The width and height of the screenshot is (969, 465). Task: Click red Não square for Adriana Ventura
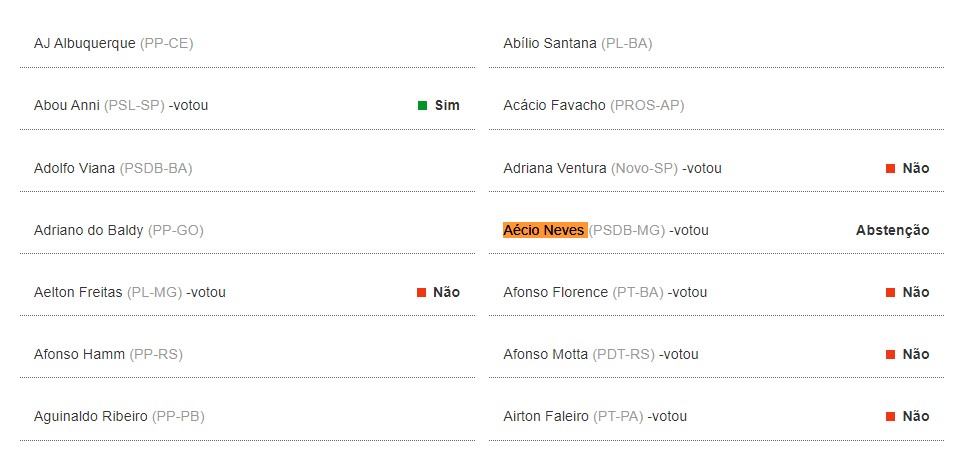point(890,168)
